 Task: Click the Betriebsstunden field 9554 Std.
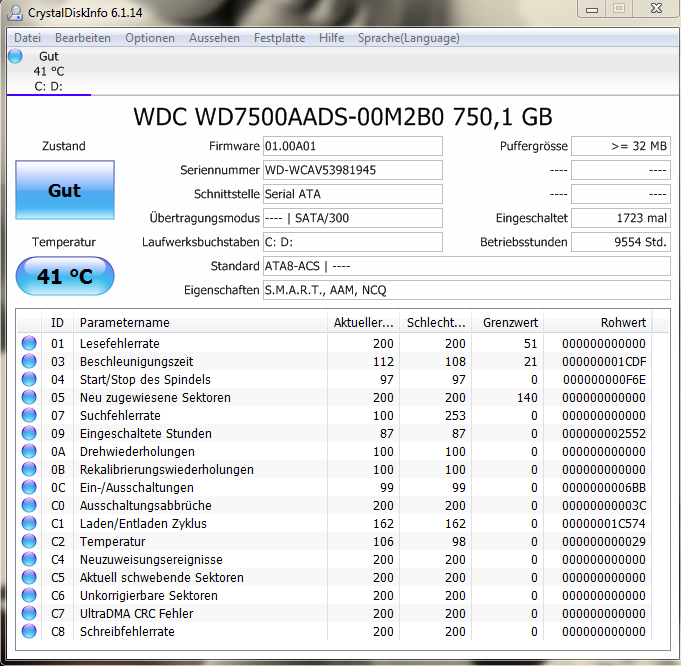tap(621, 242)
